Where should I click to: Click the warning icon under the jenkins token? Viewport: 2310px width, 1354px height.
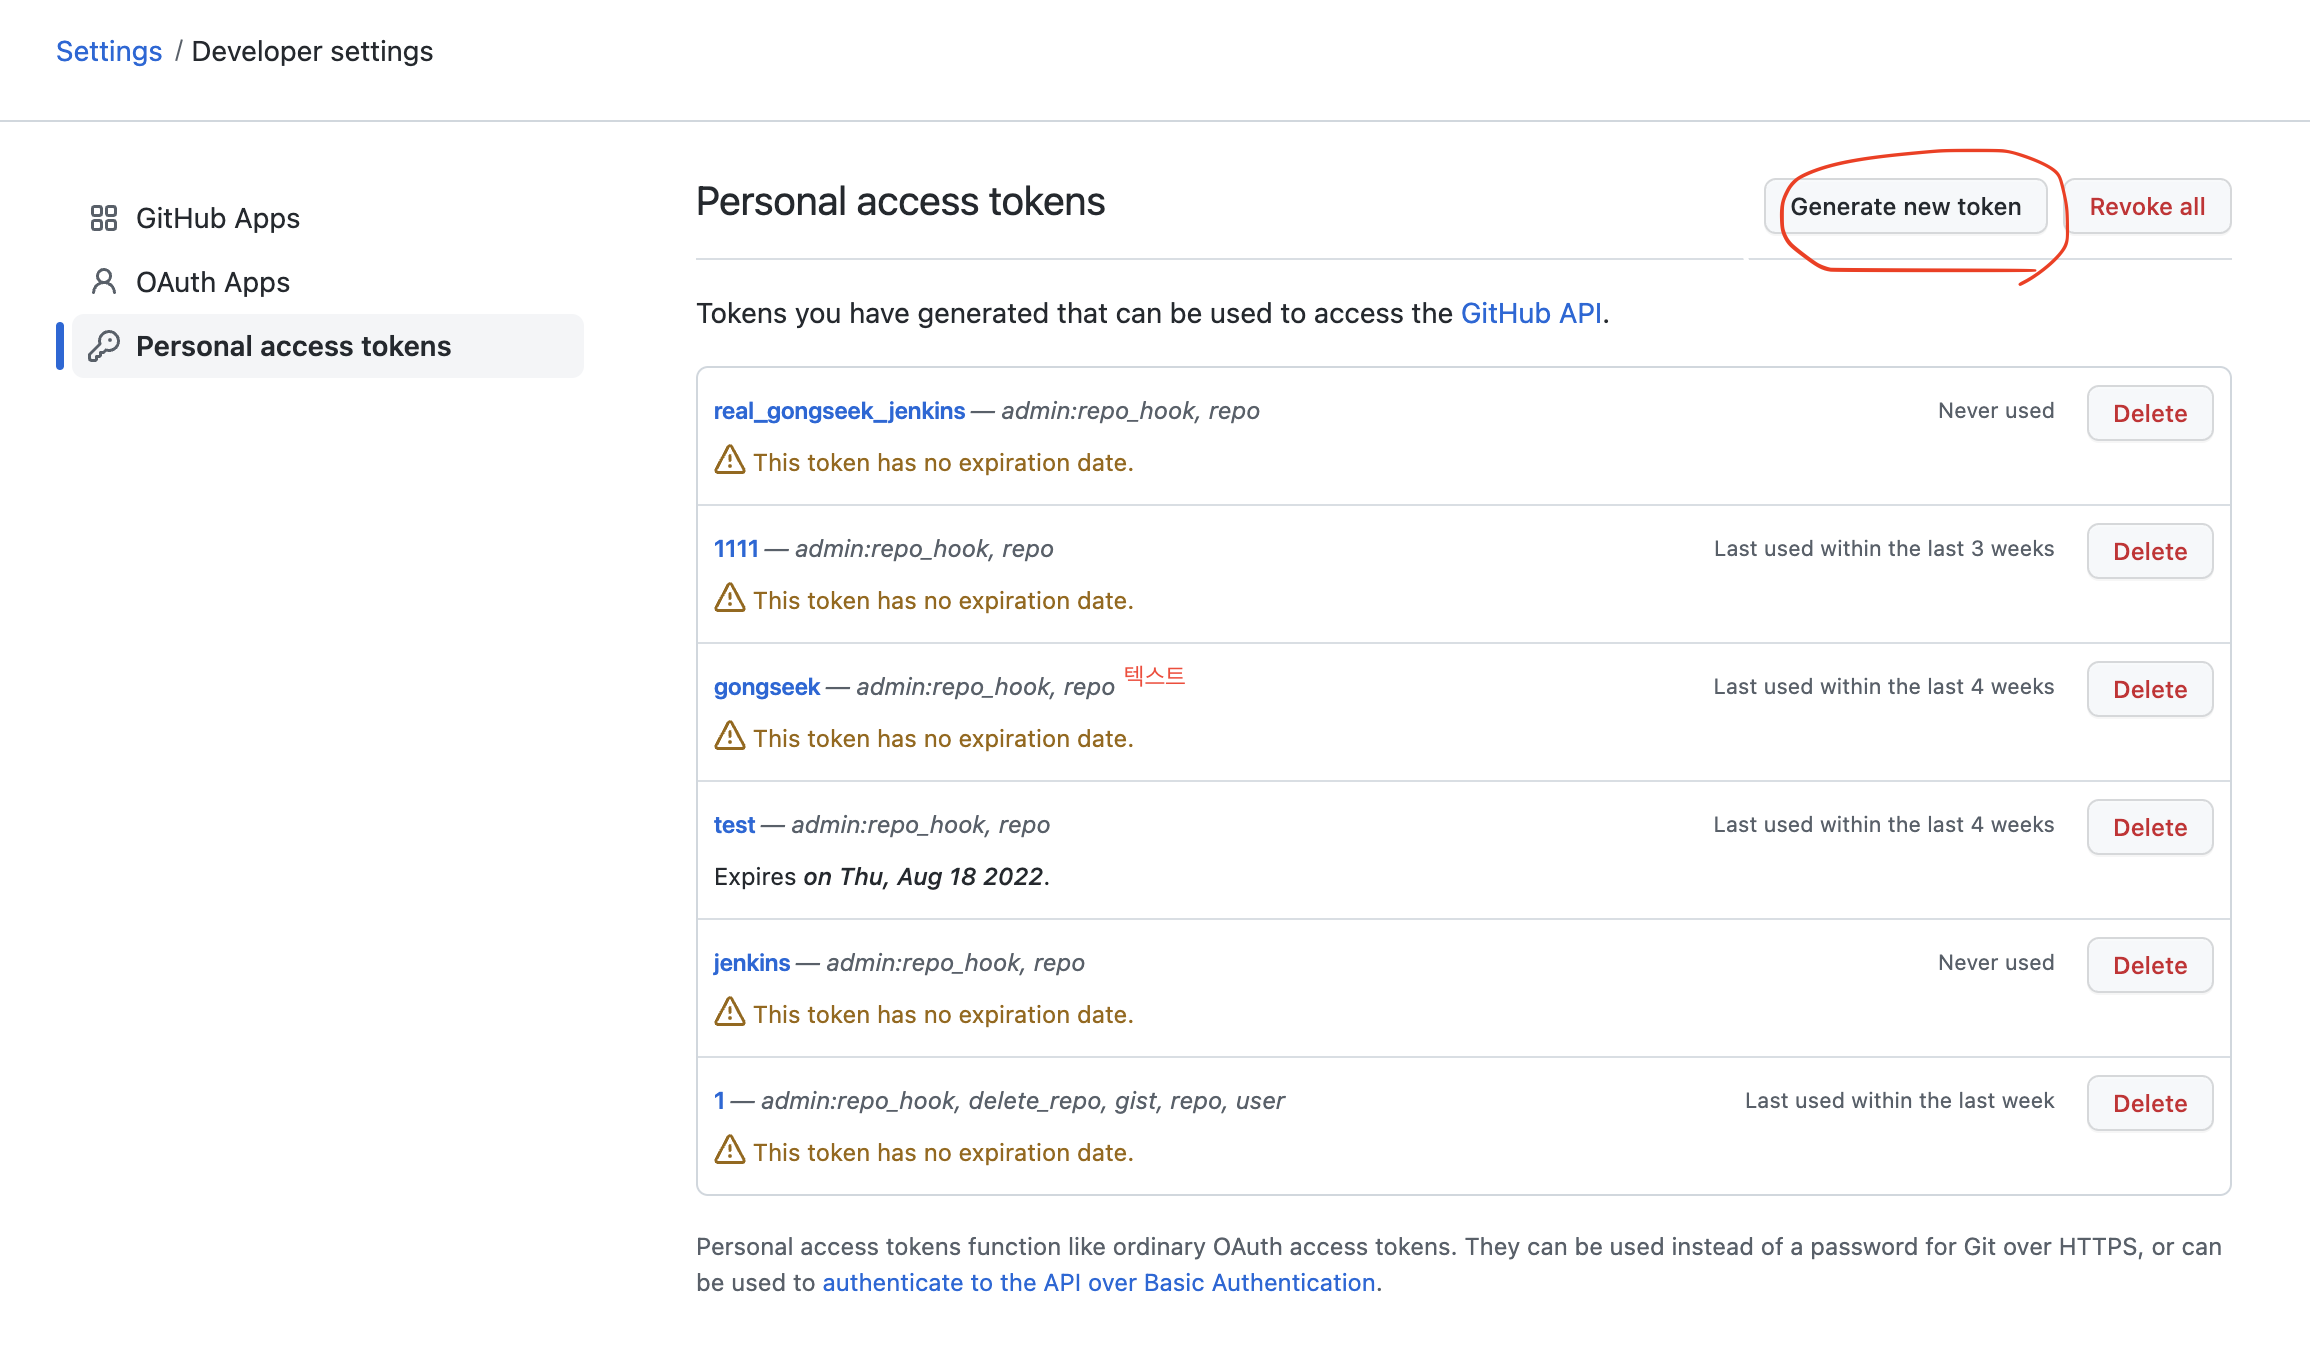pos(730,1012)
